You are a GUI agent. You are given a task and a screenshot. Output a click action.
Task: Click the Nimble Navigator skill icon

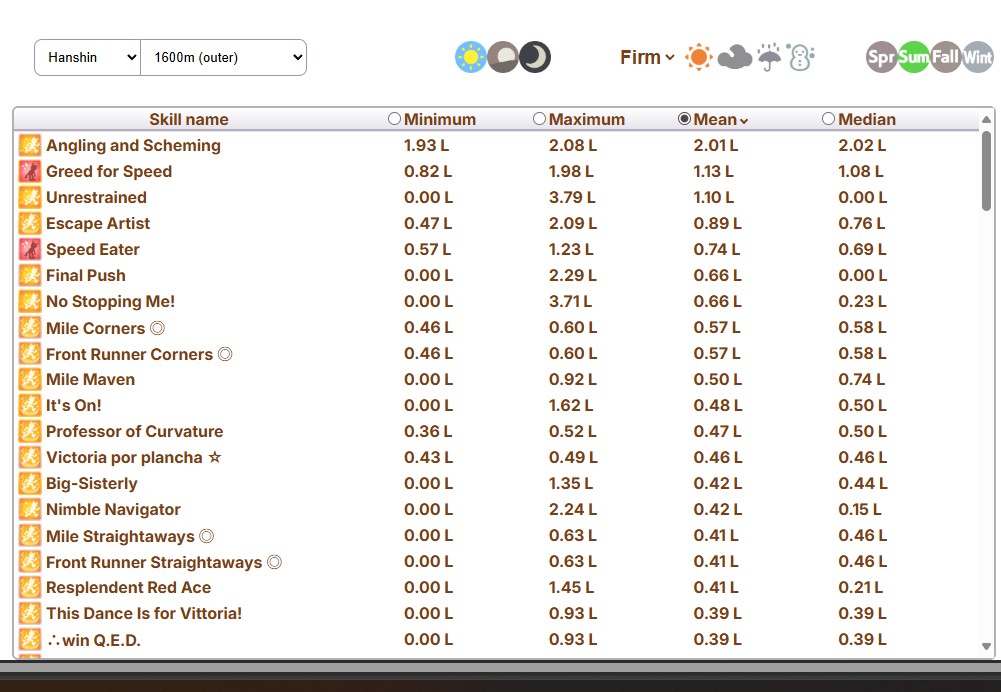(x=29, y=509)
